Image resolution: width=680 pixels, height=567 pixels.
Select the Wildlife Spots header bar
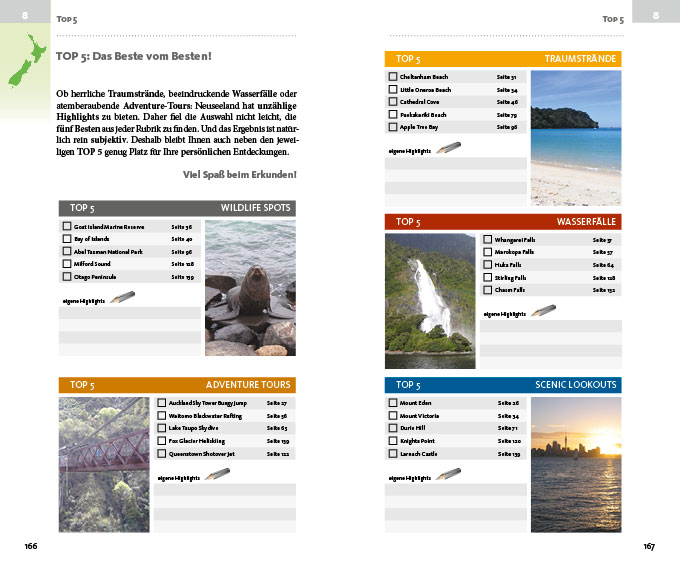pos(177,208)
